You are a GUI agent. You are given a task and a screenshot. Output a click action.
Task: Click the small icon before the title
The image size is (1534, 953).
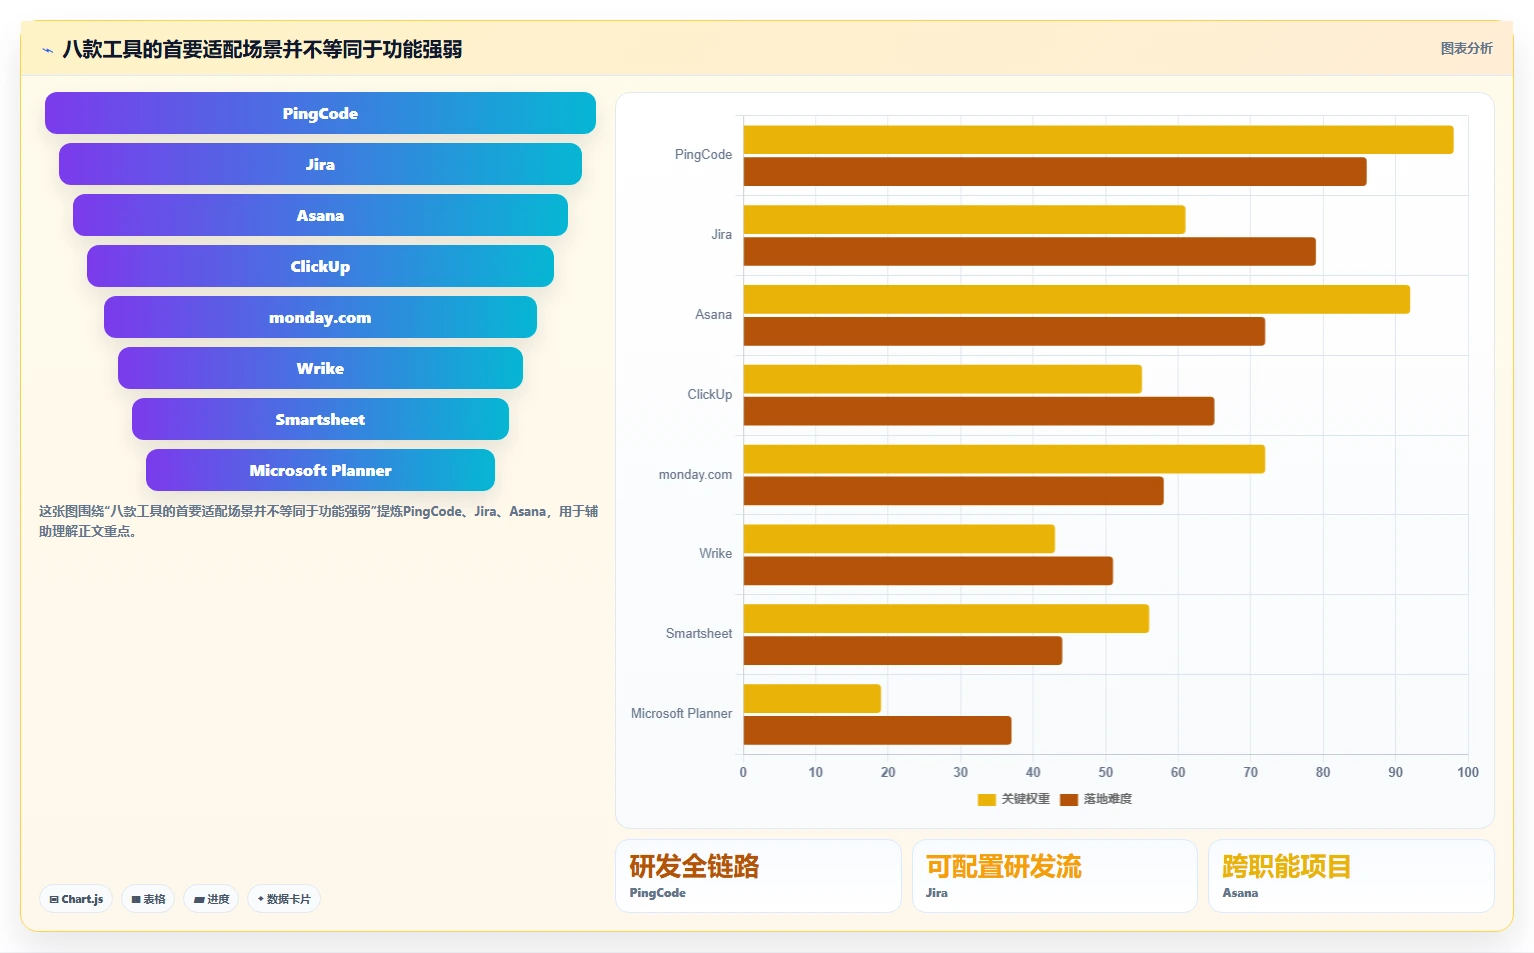pos(47,50)
